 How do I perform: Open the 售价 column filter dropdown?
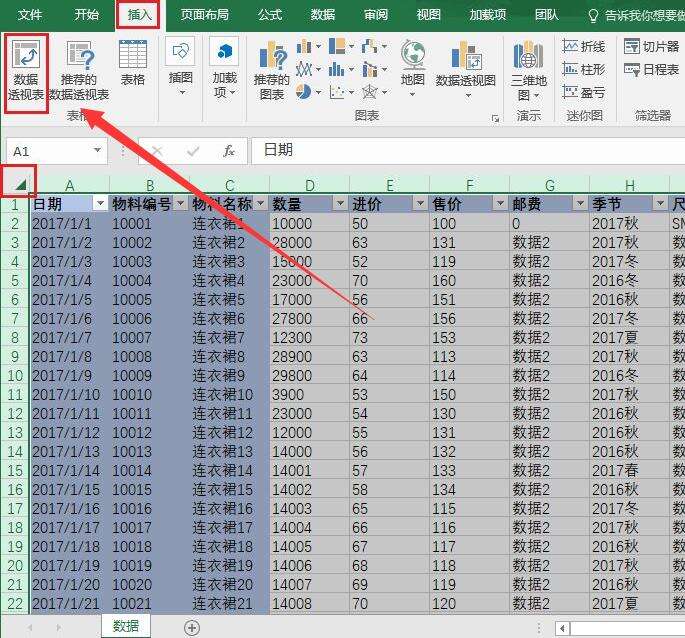pos(500,204)
